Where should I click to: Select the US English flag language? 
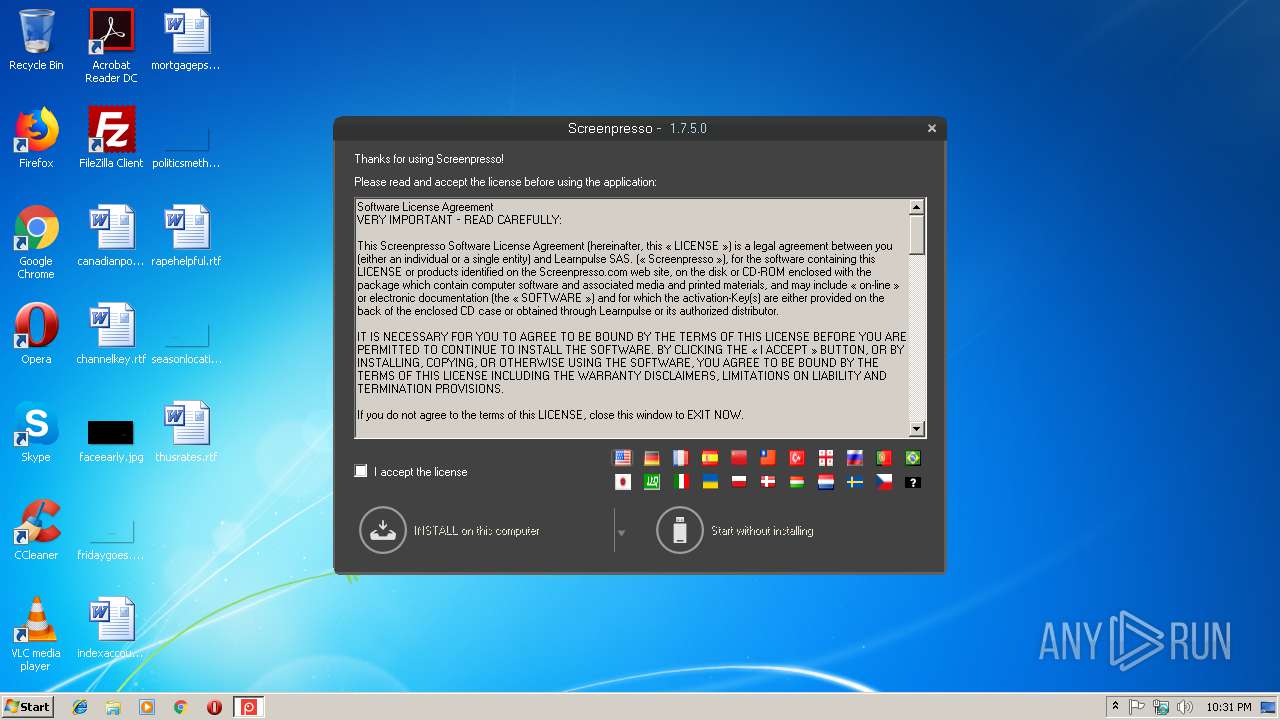622,458
